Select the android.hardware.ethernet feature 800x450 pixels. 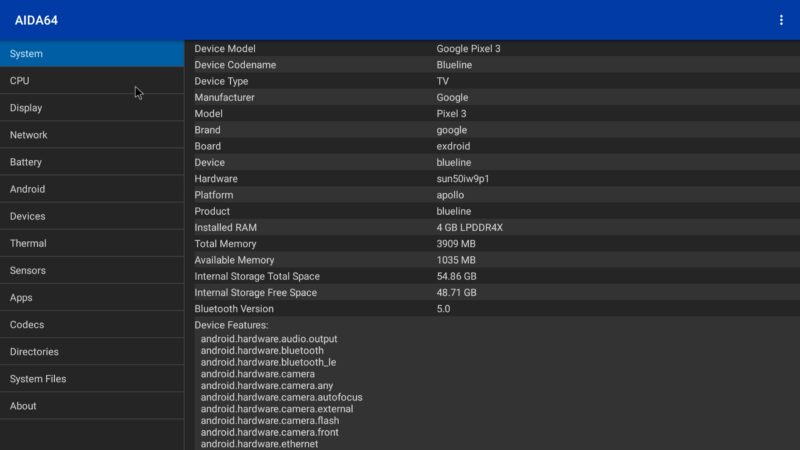(259, 444)
